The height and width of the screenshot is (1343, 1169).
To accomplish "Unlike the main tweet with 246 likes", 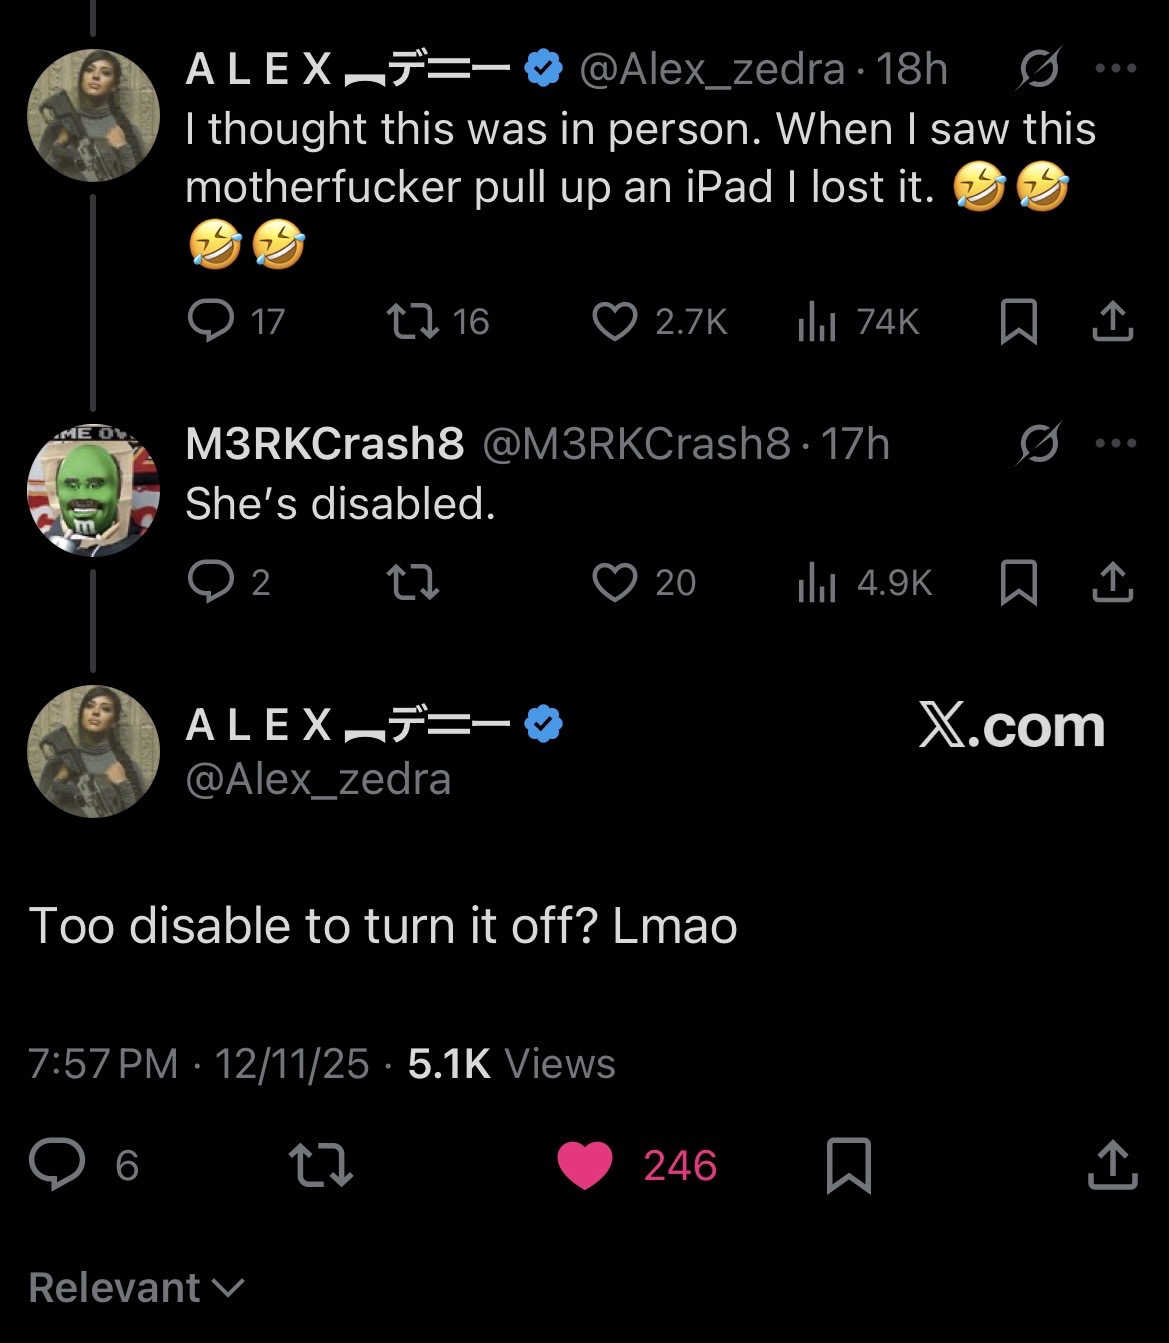I will (585, 1165).
